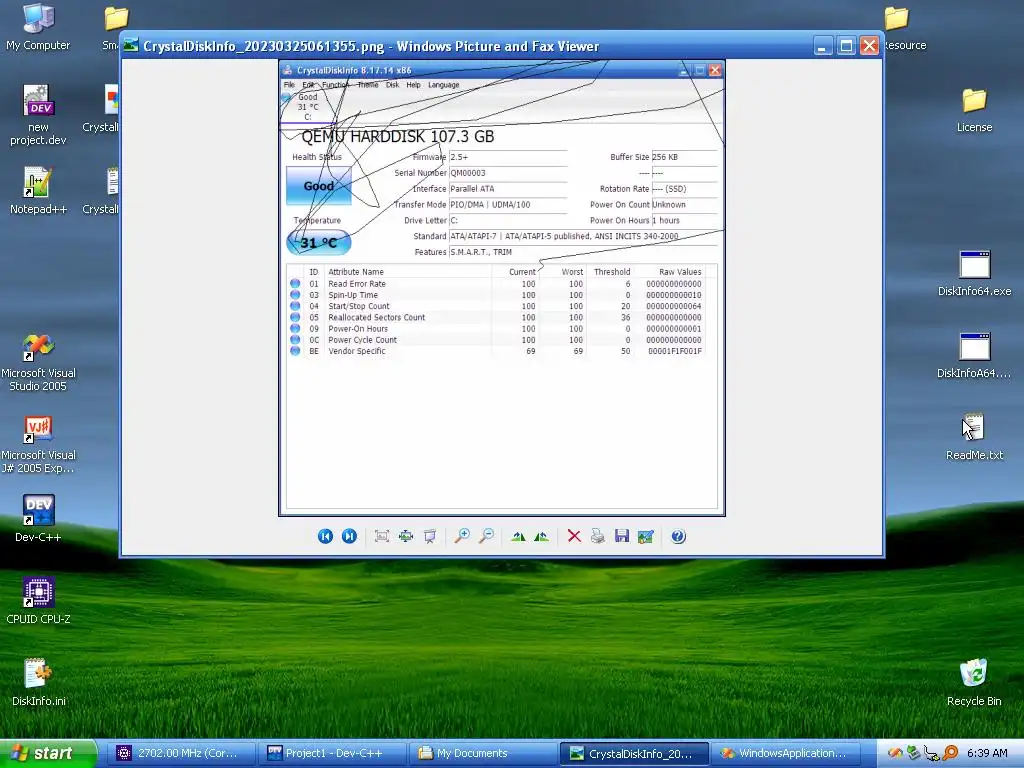Select the DiskInfo.ini file icon

point(38,682)
